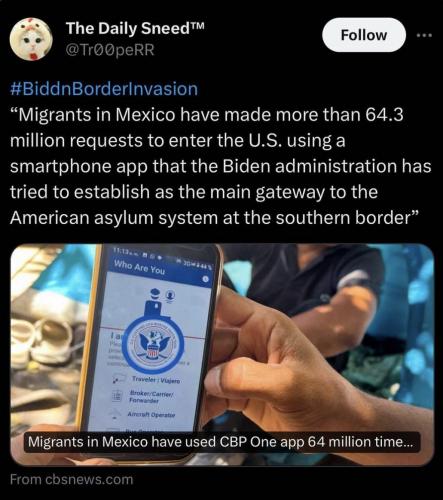443x500 pixels.
Task: Click the card headline about CBP One app
Action: pyautogui.click(x=221, y=442)
